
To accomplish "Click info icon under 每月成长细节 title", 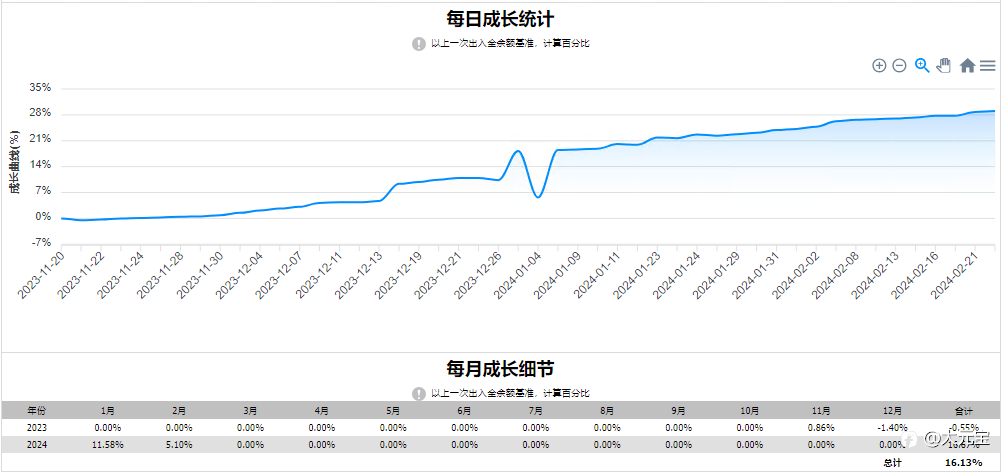I will pyautogui.click(x=419, y=393).
